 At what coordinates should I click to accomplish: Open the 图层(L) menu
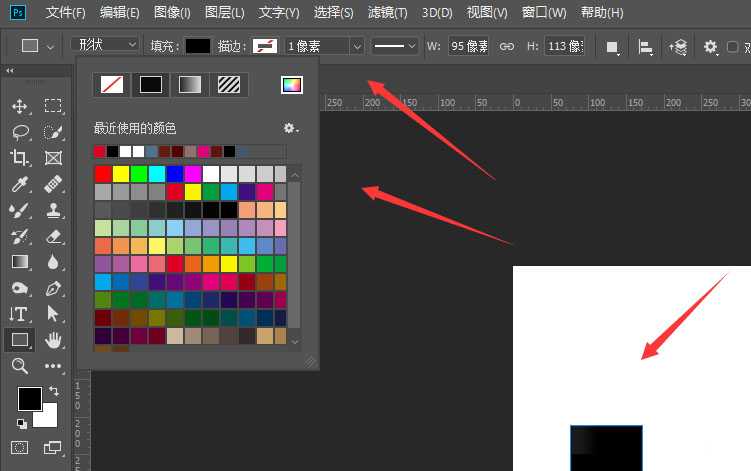(224, 13)
